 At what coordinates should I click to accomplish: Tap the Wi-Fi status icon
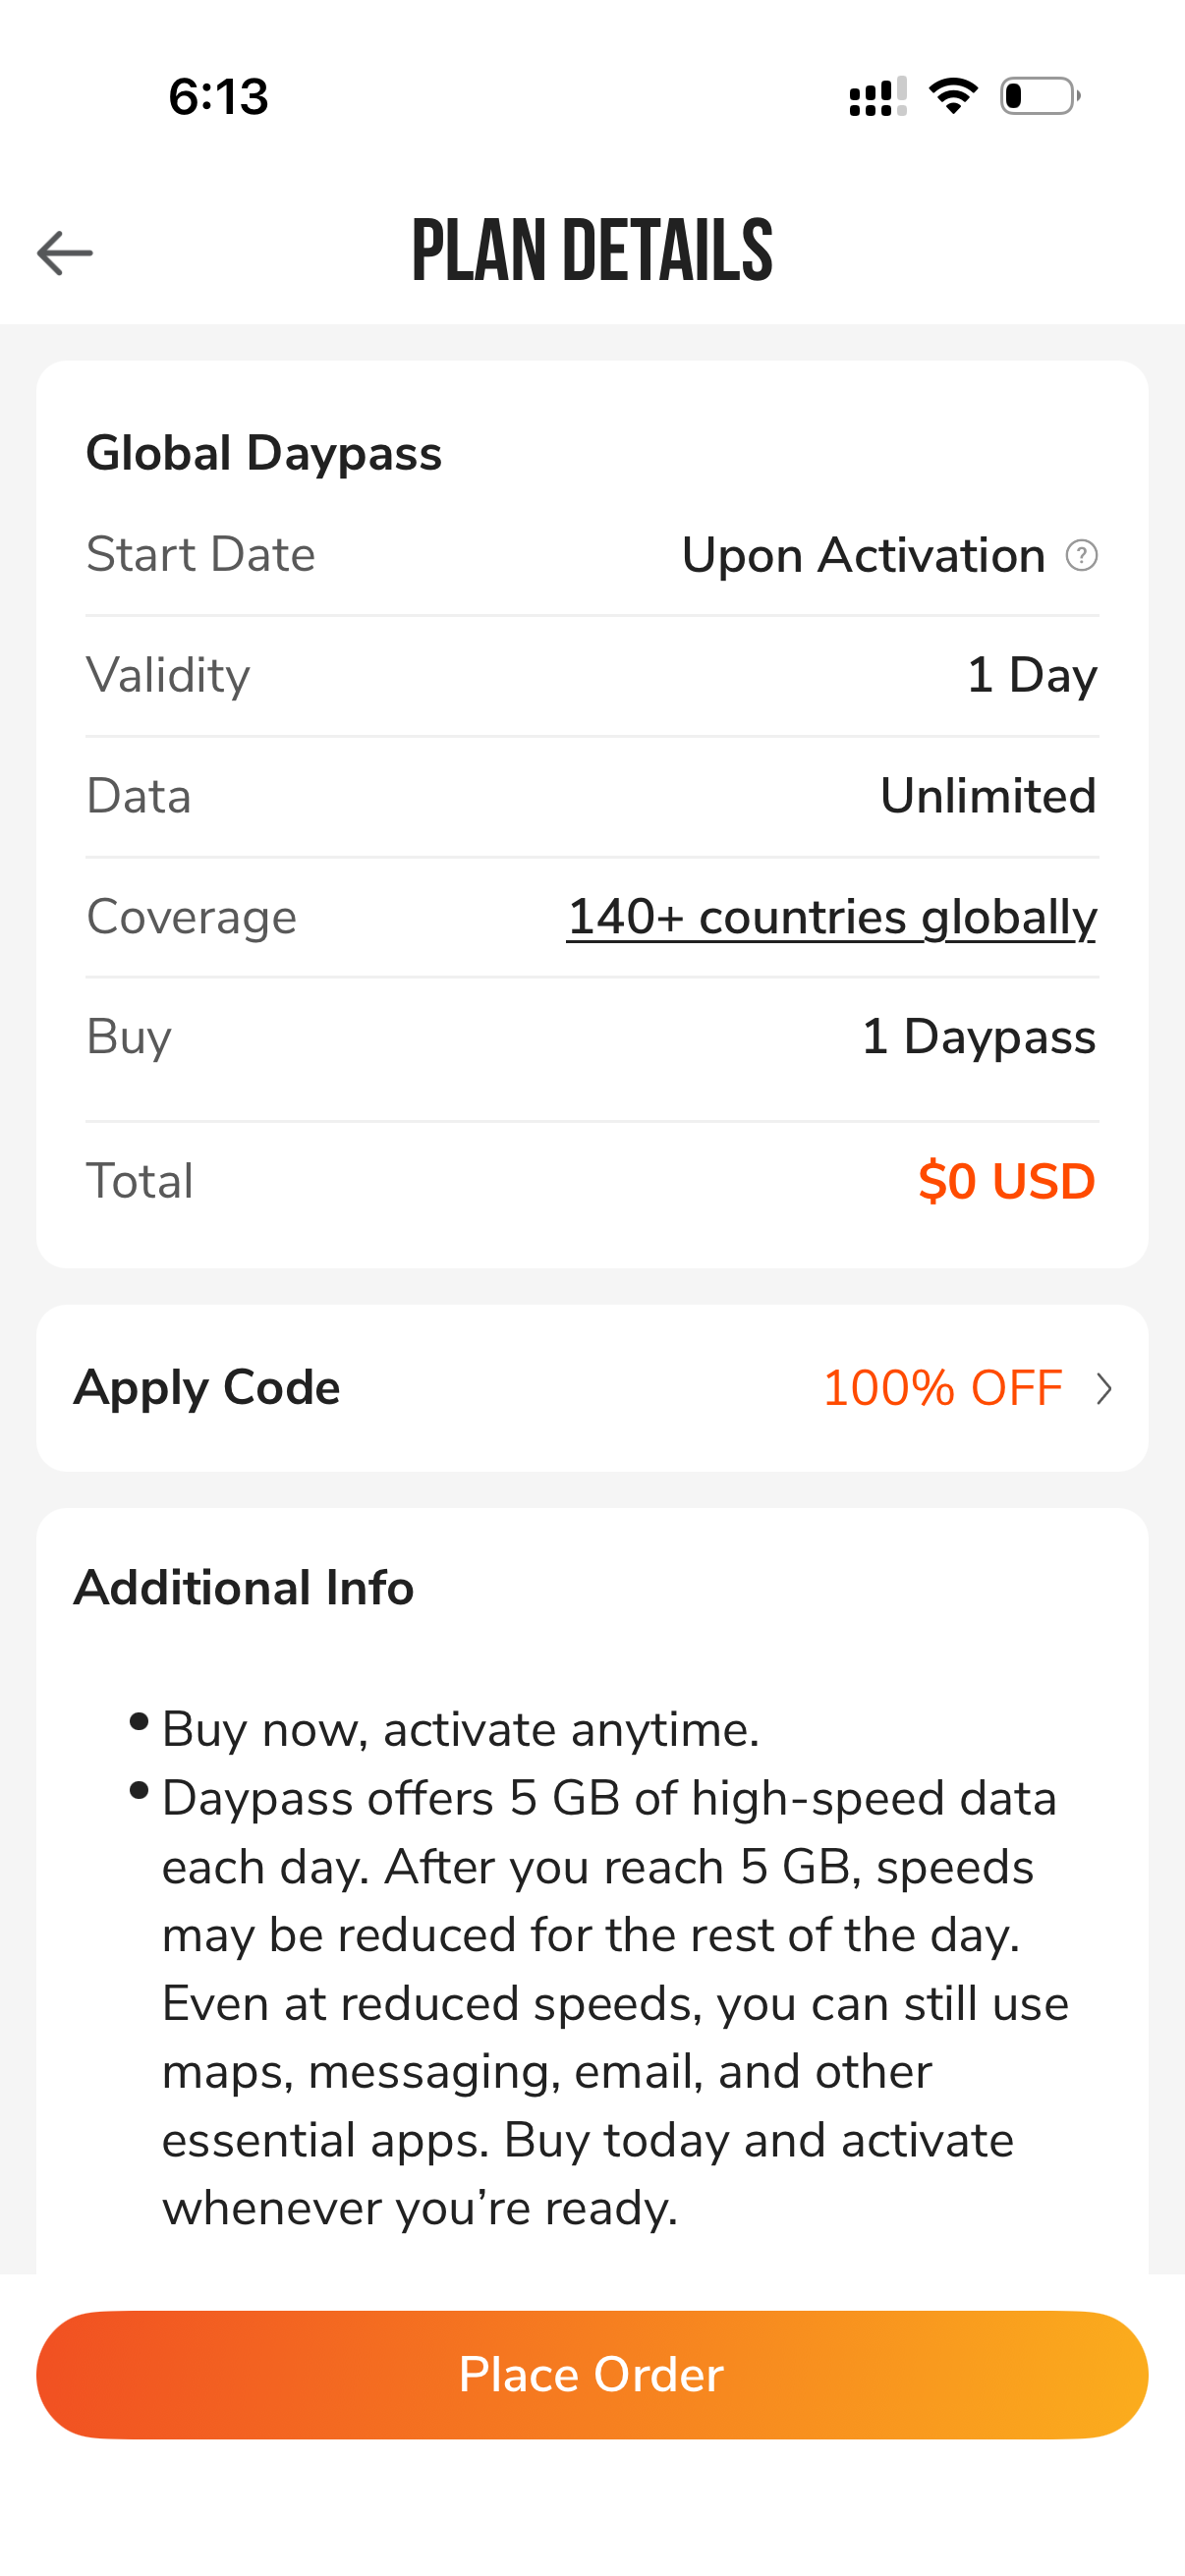[x=953, y=96]
